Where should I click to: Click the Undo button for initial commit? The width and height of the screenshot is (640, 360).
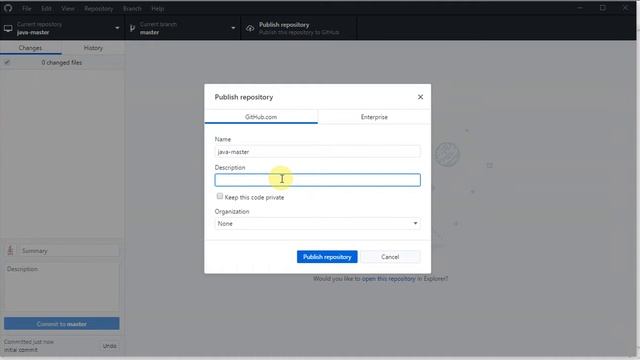[x=109, y=346]
